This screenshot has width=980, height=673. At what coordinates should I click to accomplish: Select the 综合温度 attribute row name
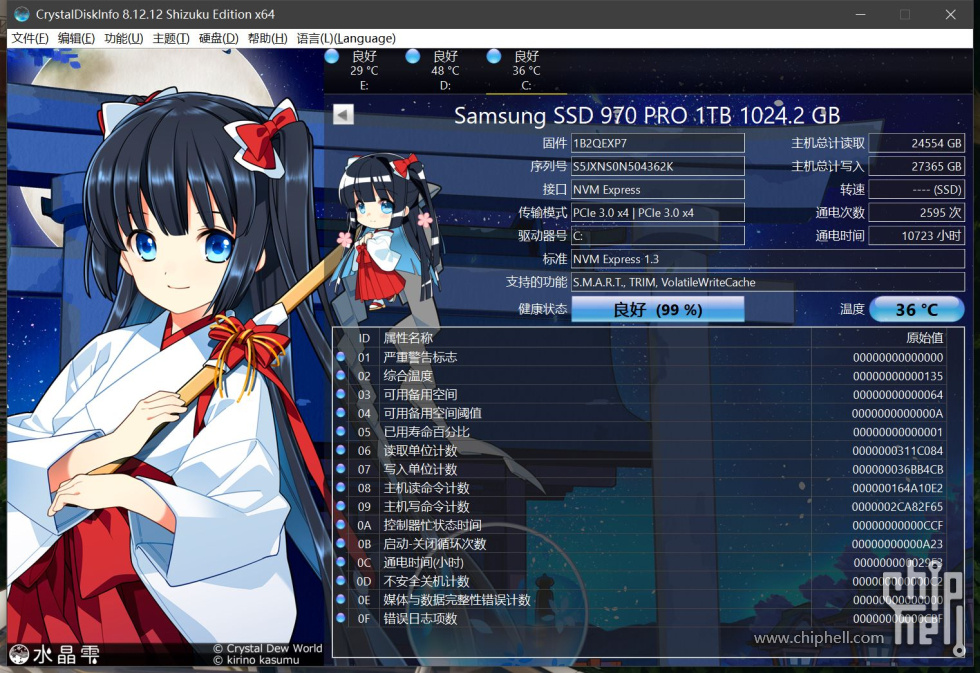tap(408, 376)
